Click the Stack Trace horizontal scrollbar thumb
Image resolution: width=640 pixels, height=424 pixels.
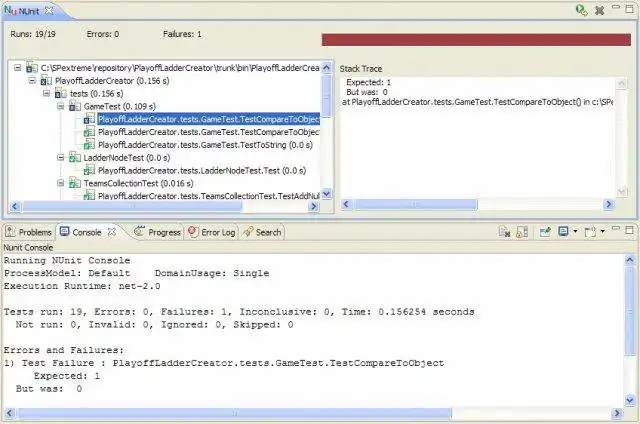[415, 204]
